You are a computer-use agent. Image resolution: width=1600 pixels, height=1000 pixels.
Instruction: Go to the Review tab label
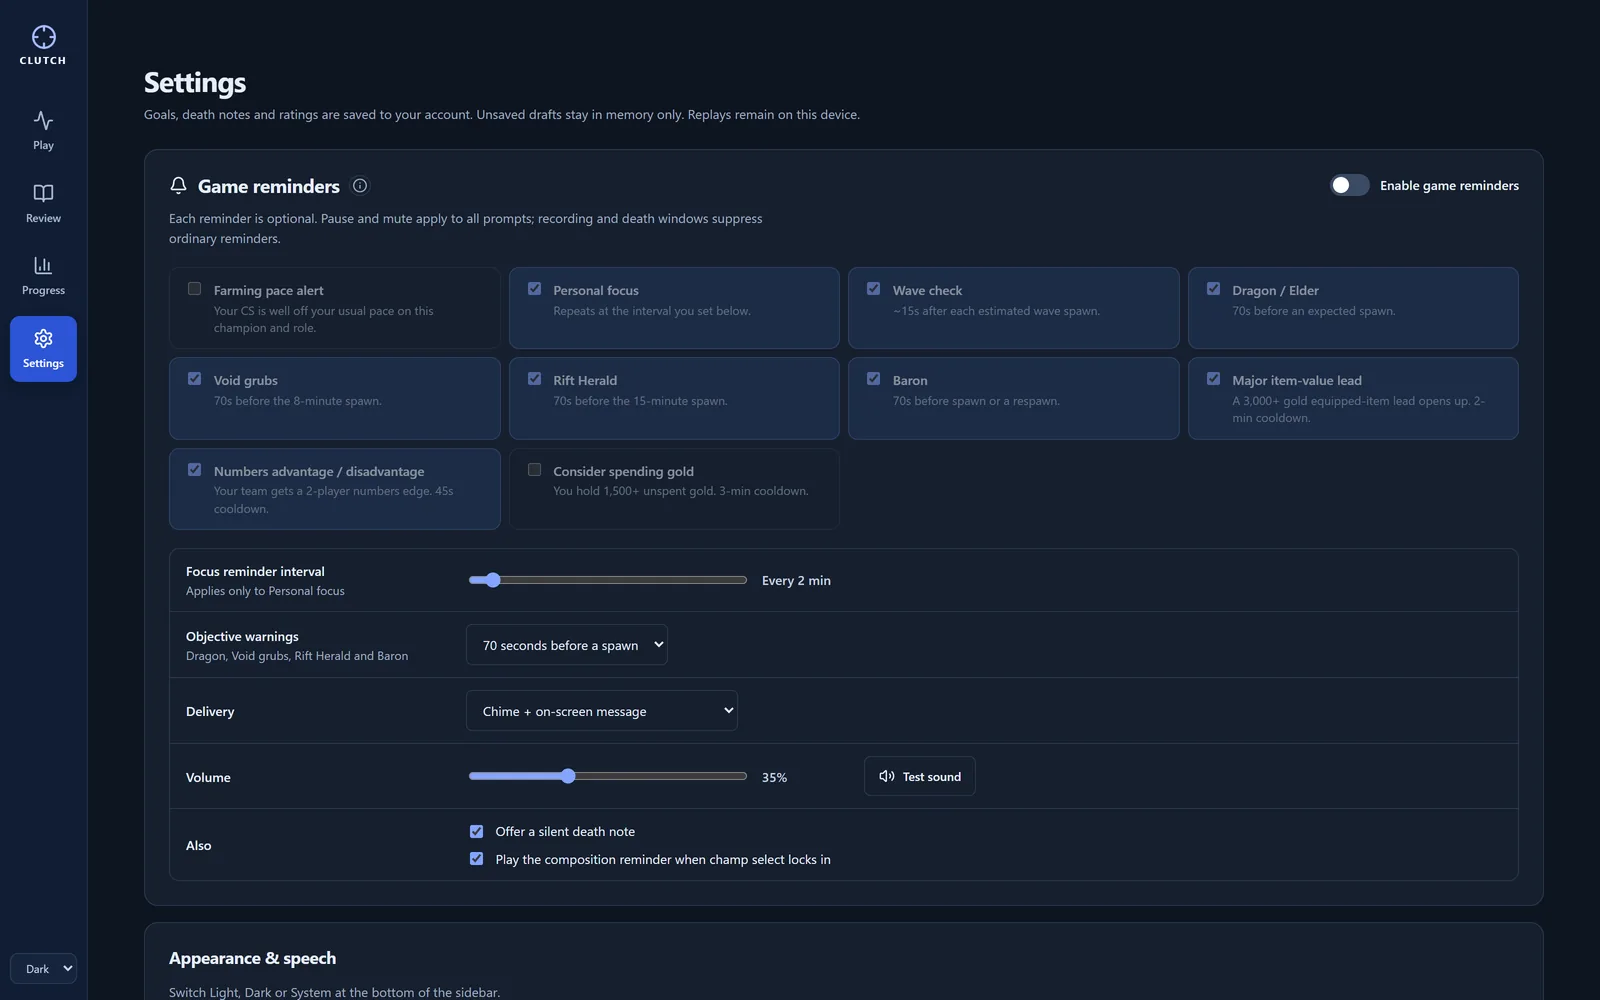(43, 218)
